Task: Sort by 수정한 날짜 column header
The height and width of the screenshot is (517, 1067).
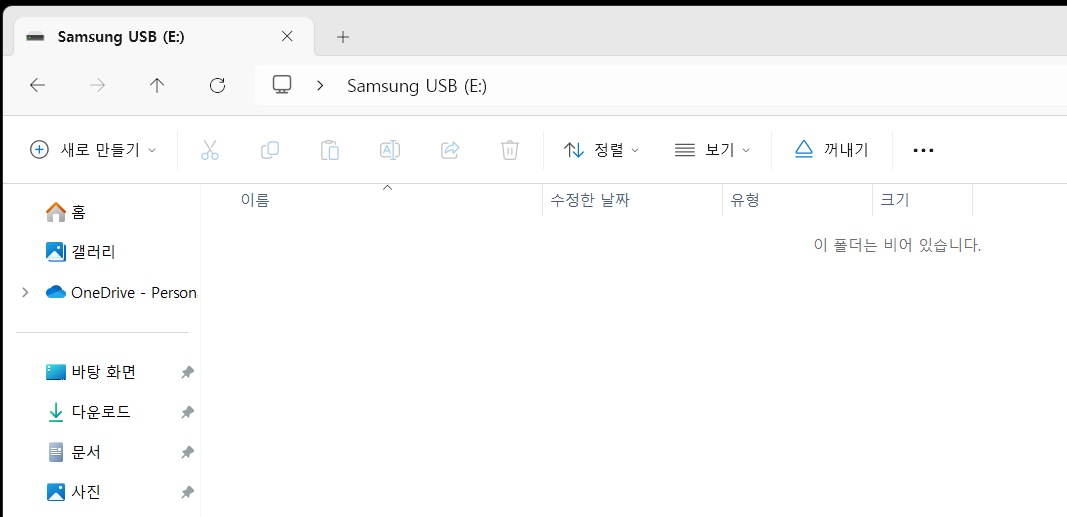Action: point(590,200)
